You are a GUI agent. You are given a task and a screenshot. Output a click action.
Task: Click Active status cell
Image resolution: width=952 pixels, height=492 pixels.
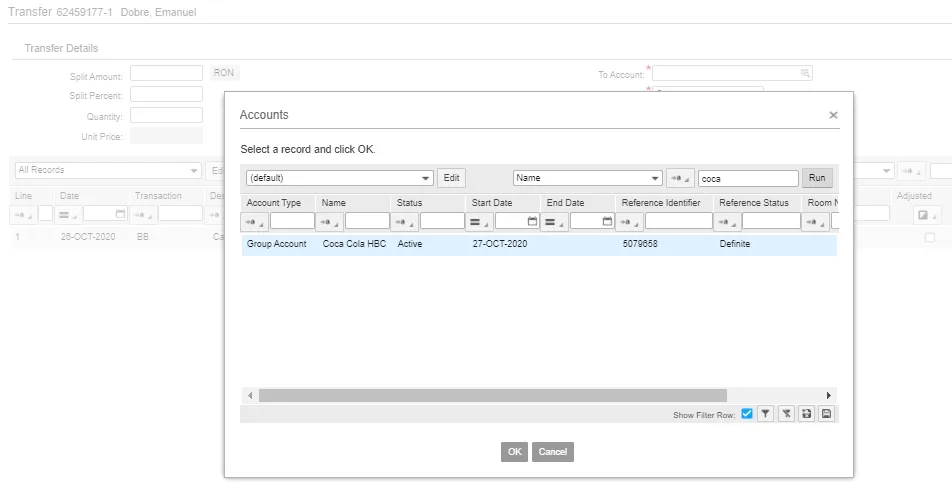point(410,244)
